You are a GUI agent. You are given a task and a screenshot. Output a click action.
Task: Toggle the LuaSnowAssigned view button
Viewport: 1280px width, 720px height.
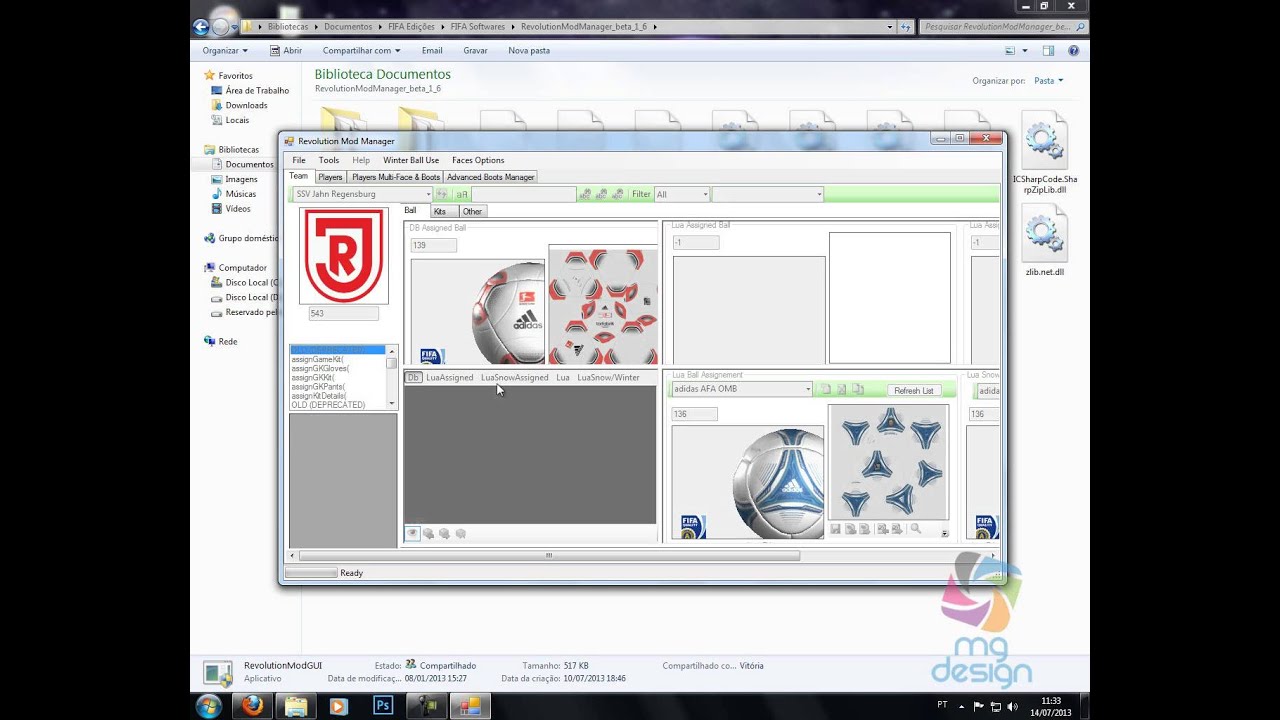tap(514, 377)
